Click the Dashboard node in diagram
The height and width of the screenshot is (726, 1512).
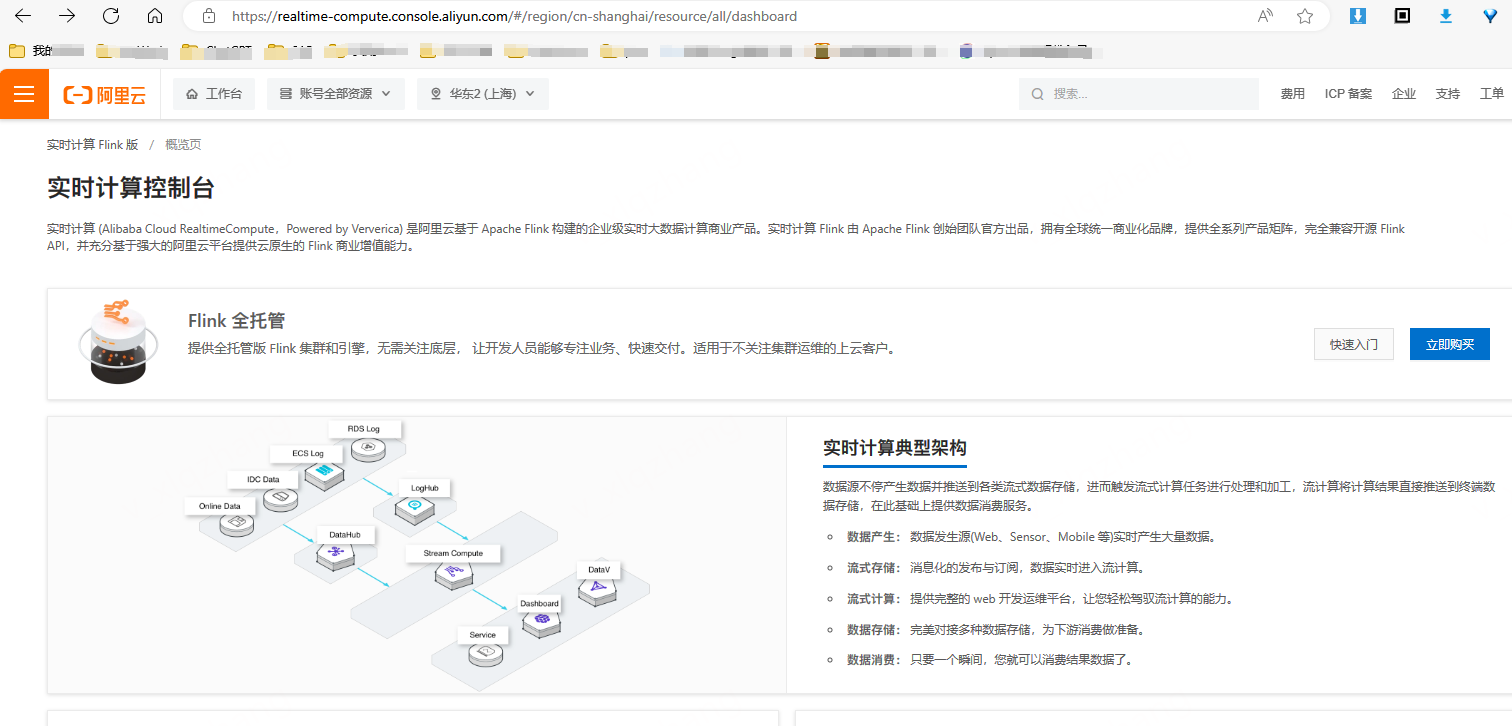tap(540, 615)
